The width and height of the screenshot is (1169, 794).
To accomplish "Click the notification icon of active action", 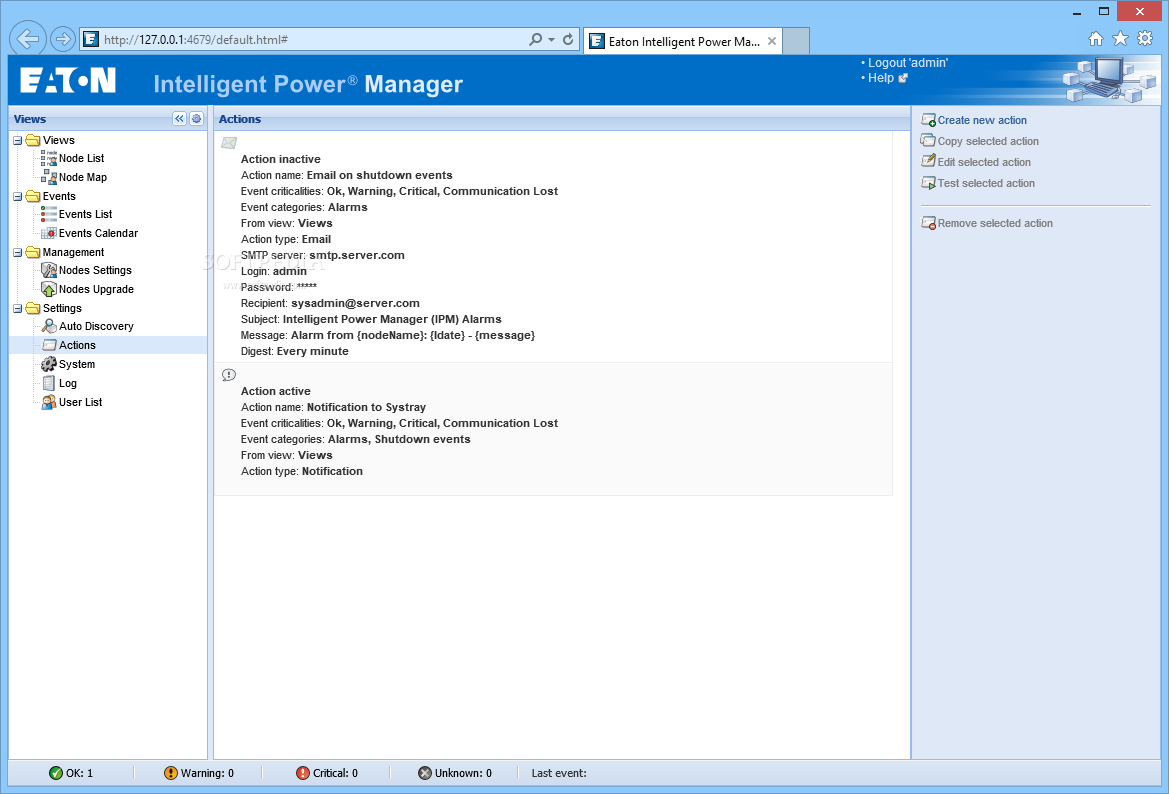I will (x=229, y=374).
